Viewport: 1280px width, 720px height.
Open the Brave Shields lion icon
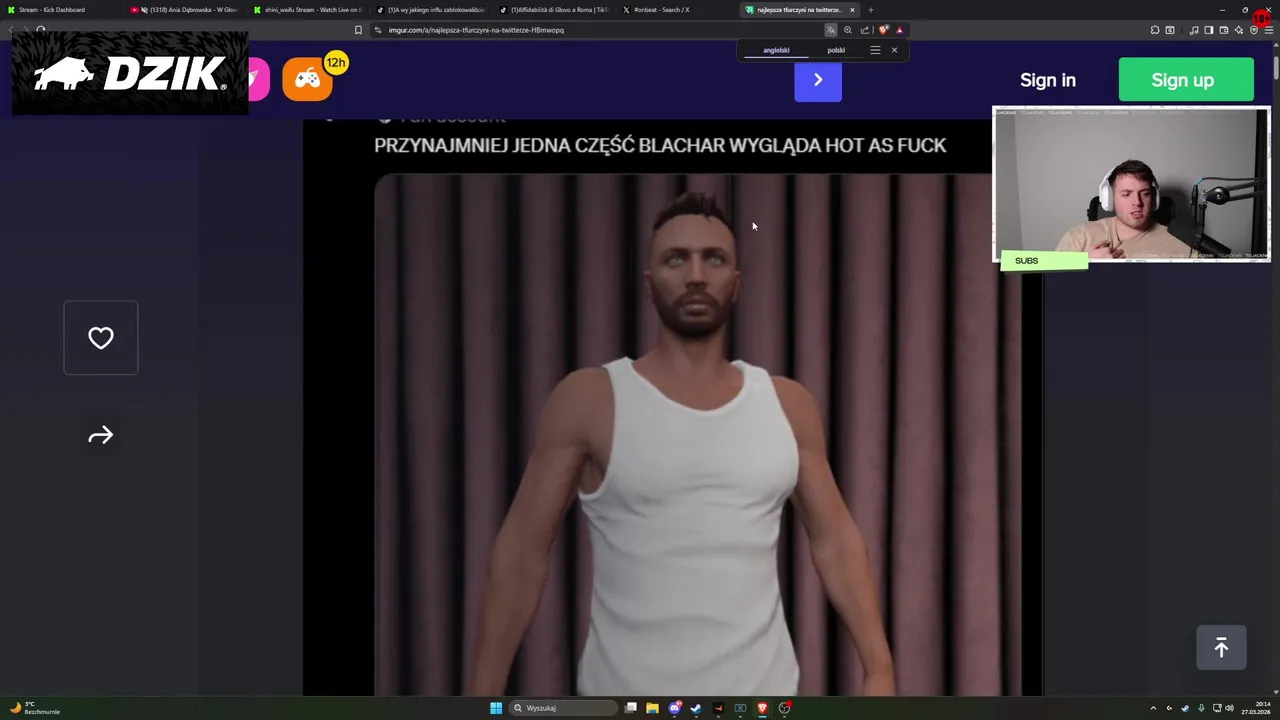click(883, 30)
